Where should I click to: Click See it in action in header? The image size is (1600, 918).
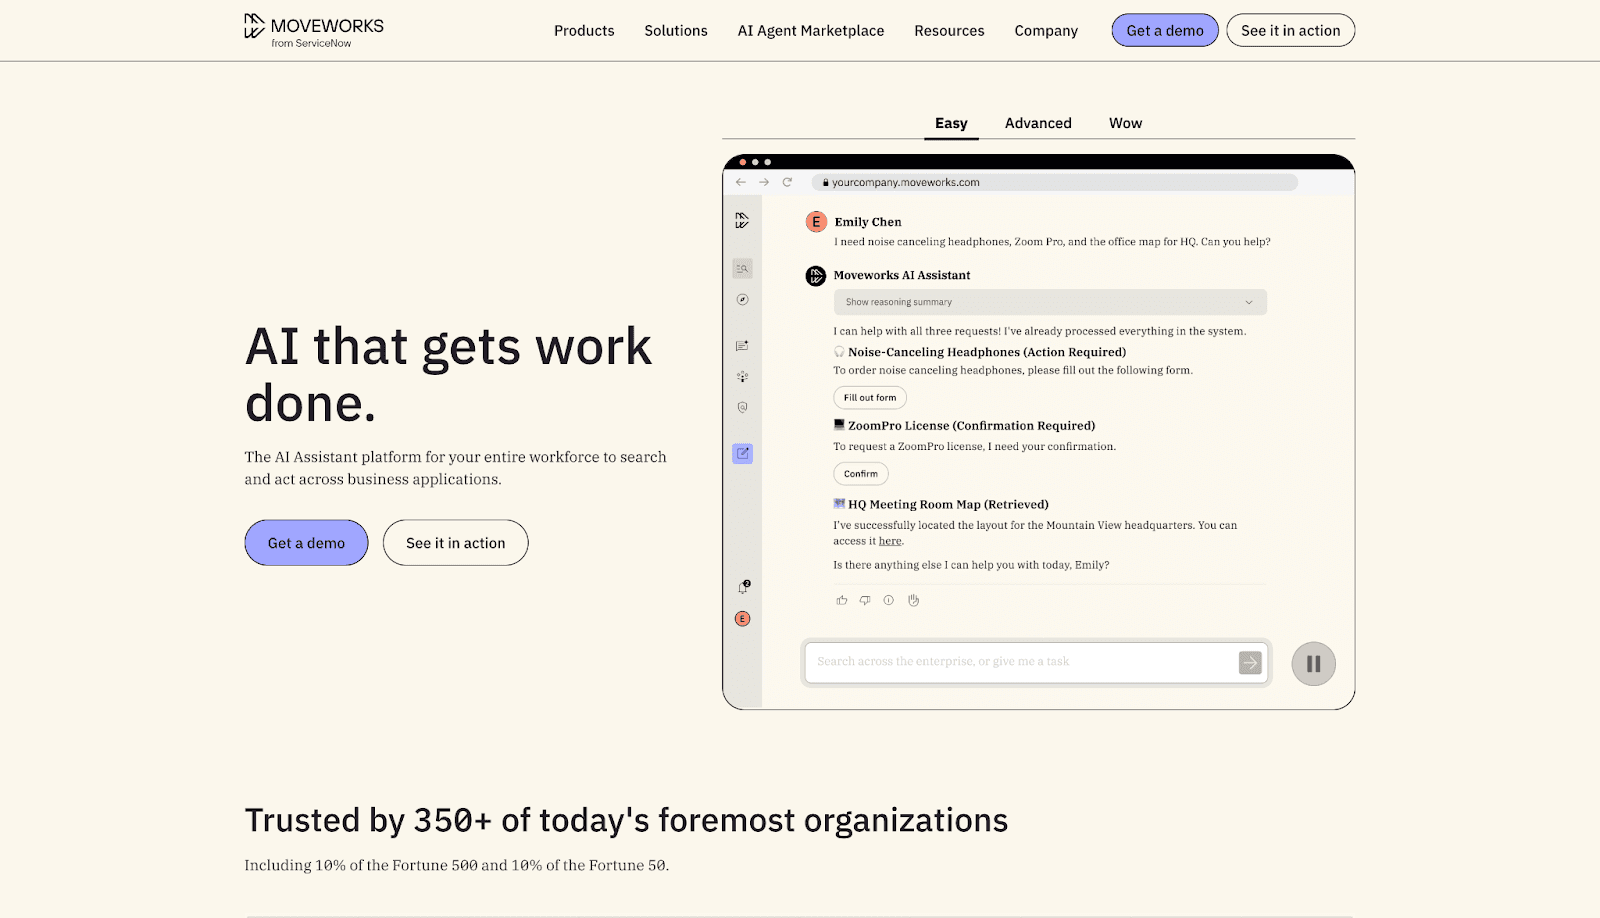pyautogui.click(x=1291, y=30)
